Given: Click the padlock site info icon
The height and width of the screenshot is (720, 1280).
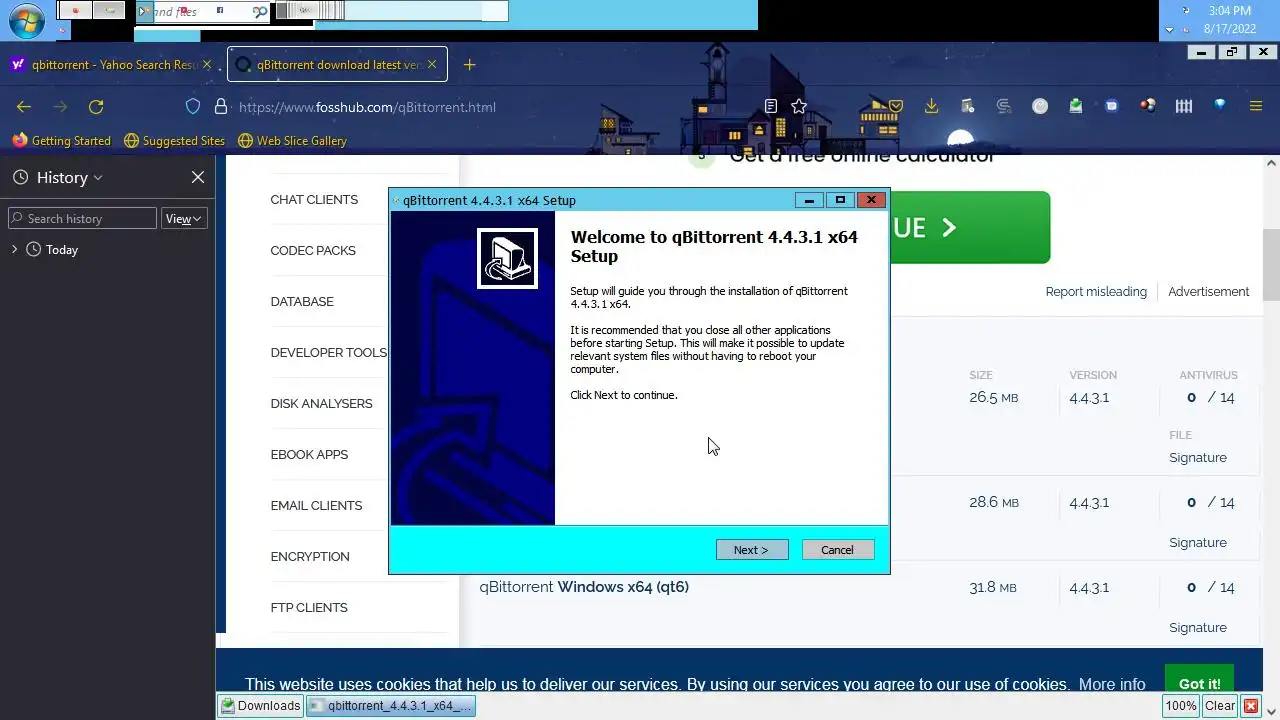Looking at the screenshot, I should (221, 107).
